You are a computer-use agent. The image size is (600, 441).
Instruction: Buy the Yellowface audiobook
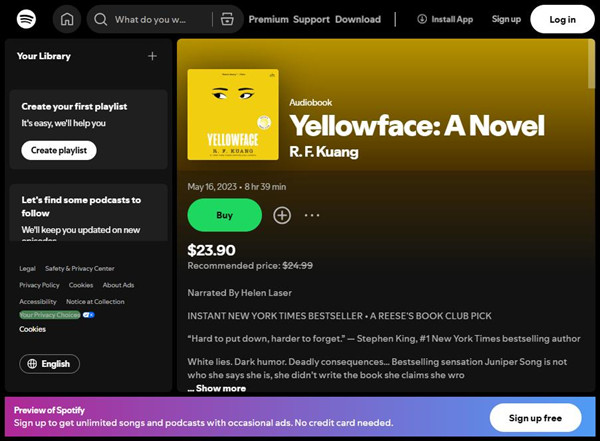(225, 215)
